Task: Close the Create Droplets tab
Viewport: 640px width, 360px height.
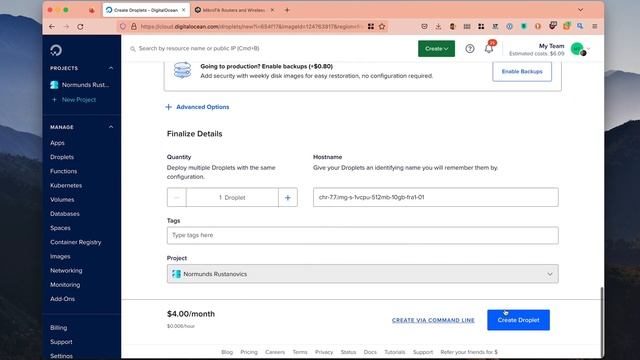Action: tap(183, 10)
